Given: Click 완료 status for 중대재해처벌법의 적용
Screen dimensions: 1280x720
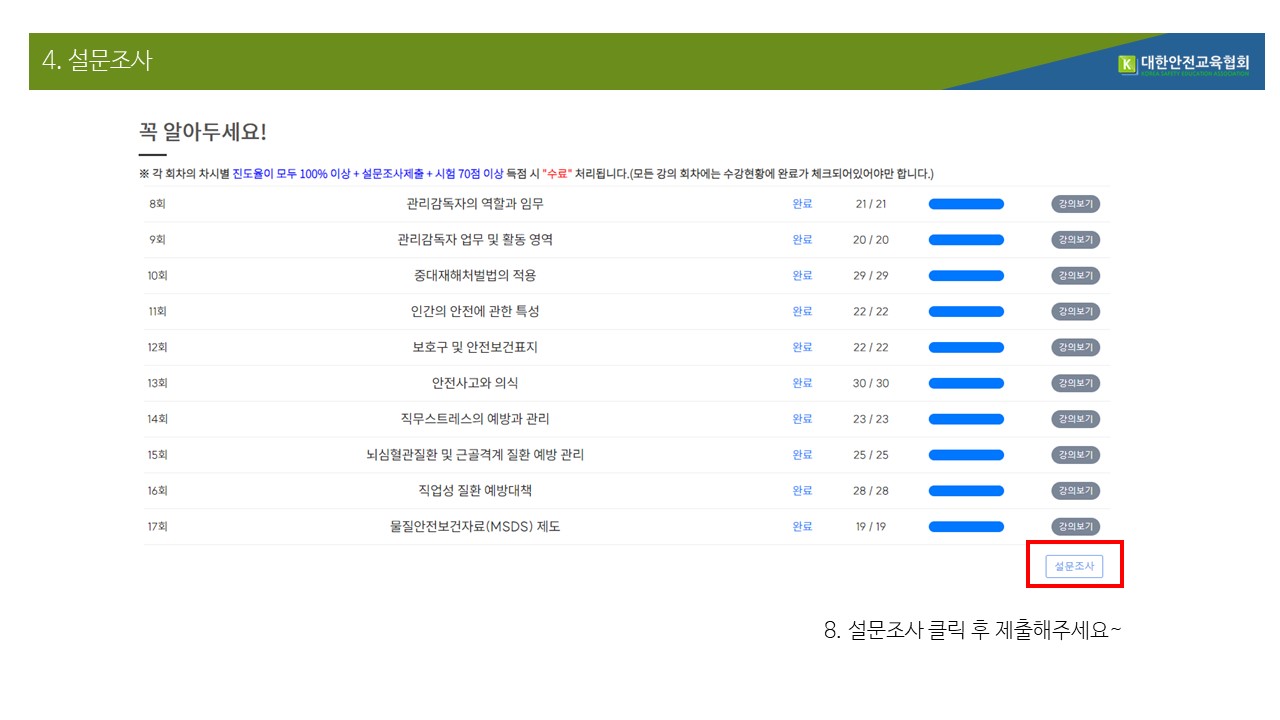Looking at the screenshot, I should 802,276.
